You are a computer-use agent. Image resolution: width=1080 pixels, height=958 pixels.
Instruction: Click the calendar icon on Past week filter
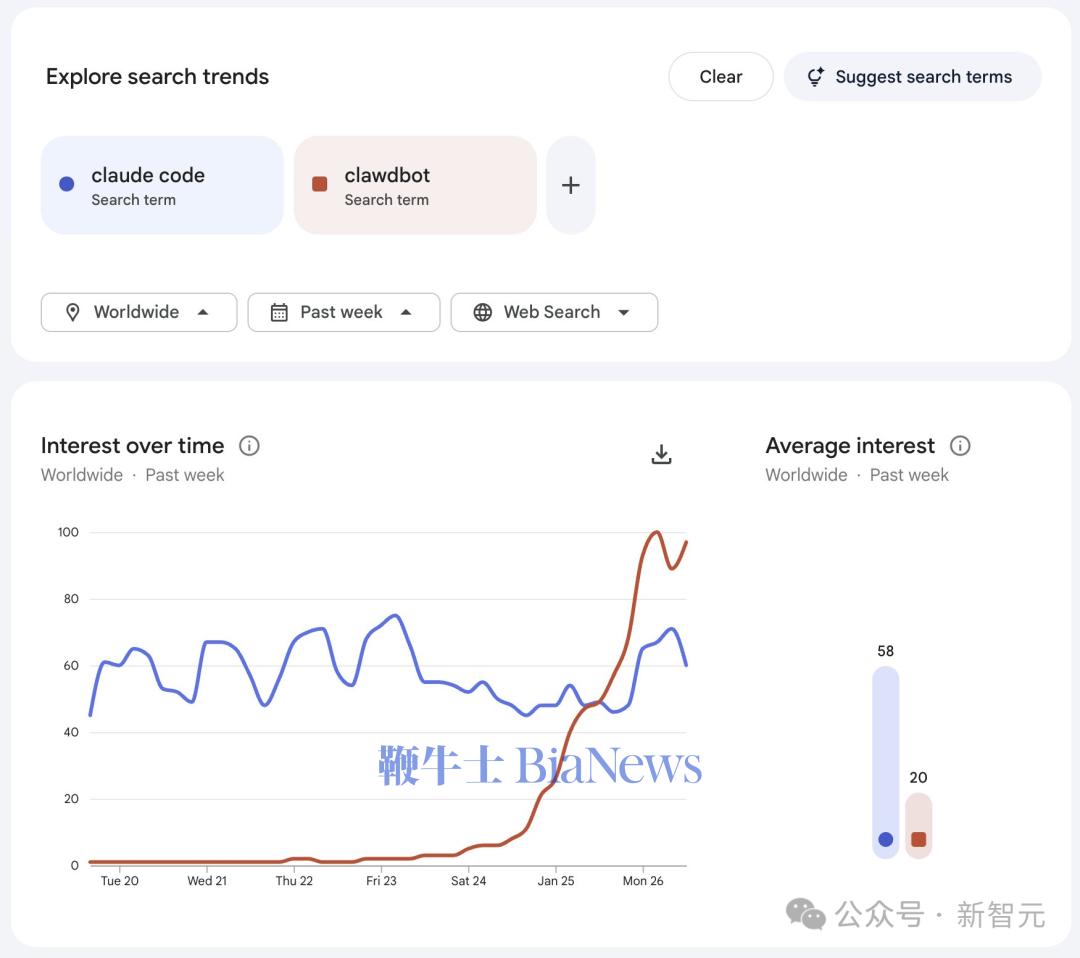point(278,312)
